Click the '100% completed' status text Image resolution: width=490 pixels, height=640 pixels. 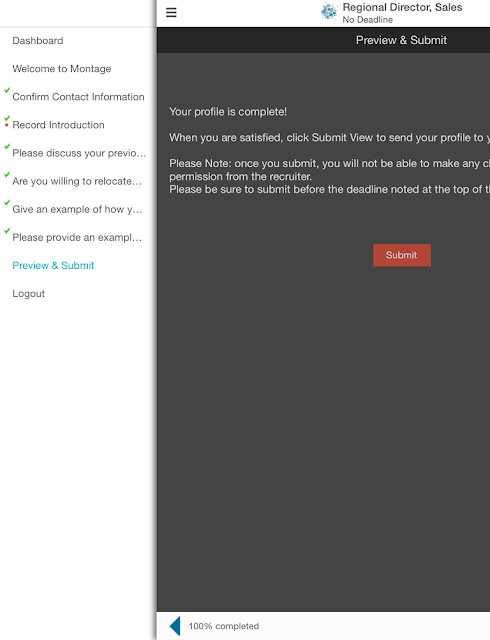[x=224, y=626]
